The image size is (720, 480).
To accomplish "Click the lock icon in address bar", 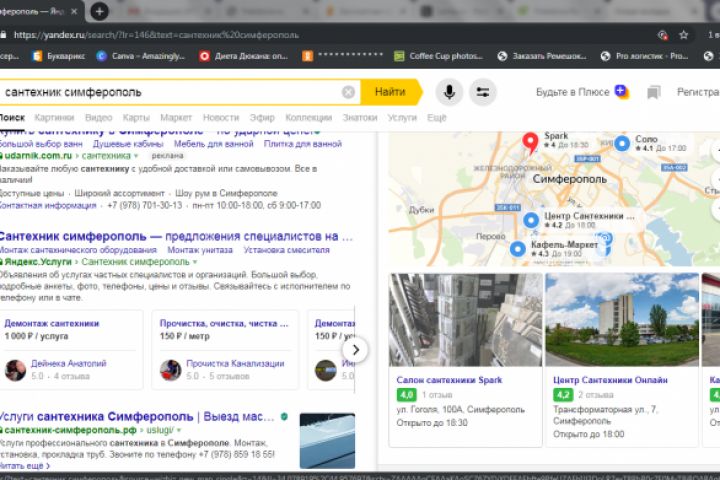I will click(x=3, y=35).
